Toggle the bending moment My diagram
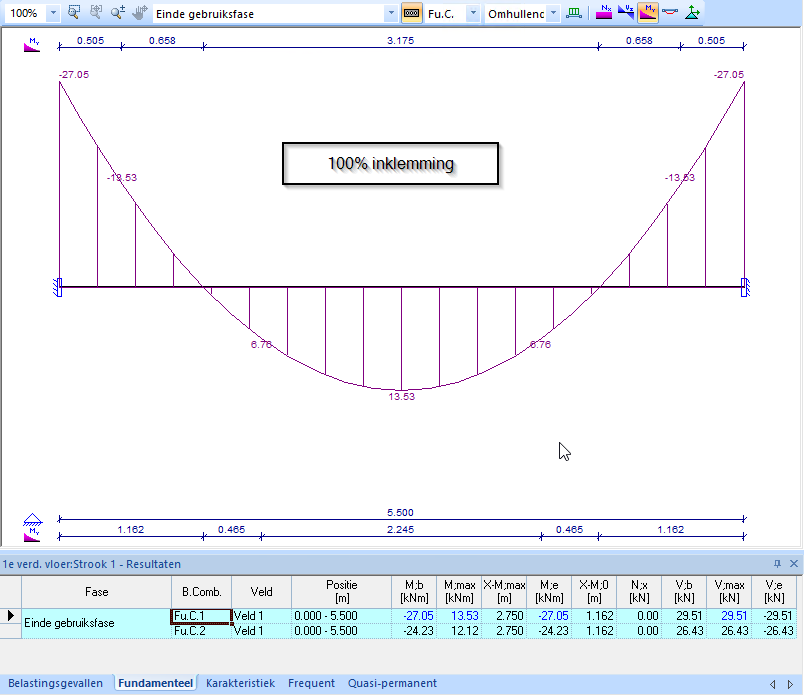Screen dimensions: 804x696 (648, 13)
